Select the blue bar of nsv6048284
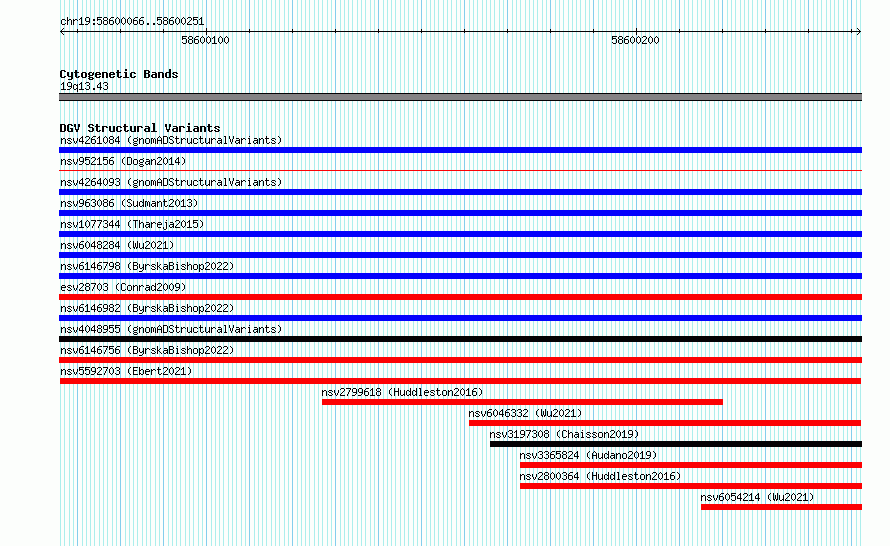890x546 pixels. click(460, 255)
